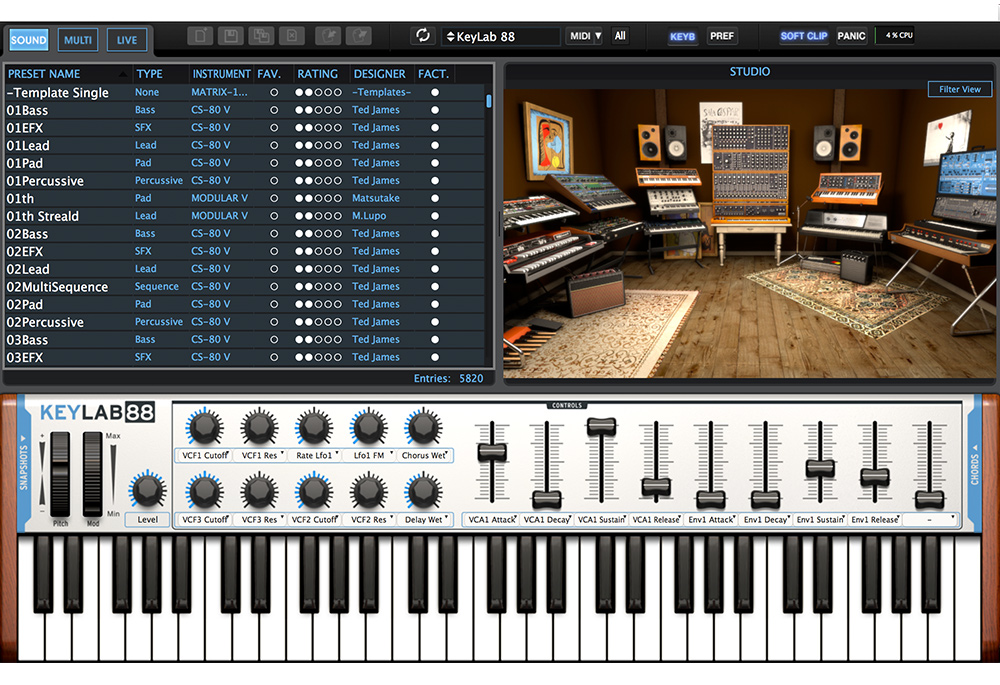Switch to the MULTI tab
This screenshot has height=685, width=1000.
(78, 40)
